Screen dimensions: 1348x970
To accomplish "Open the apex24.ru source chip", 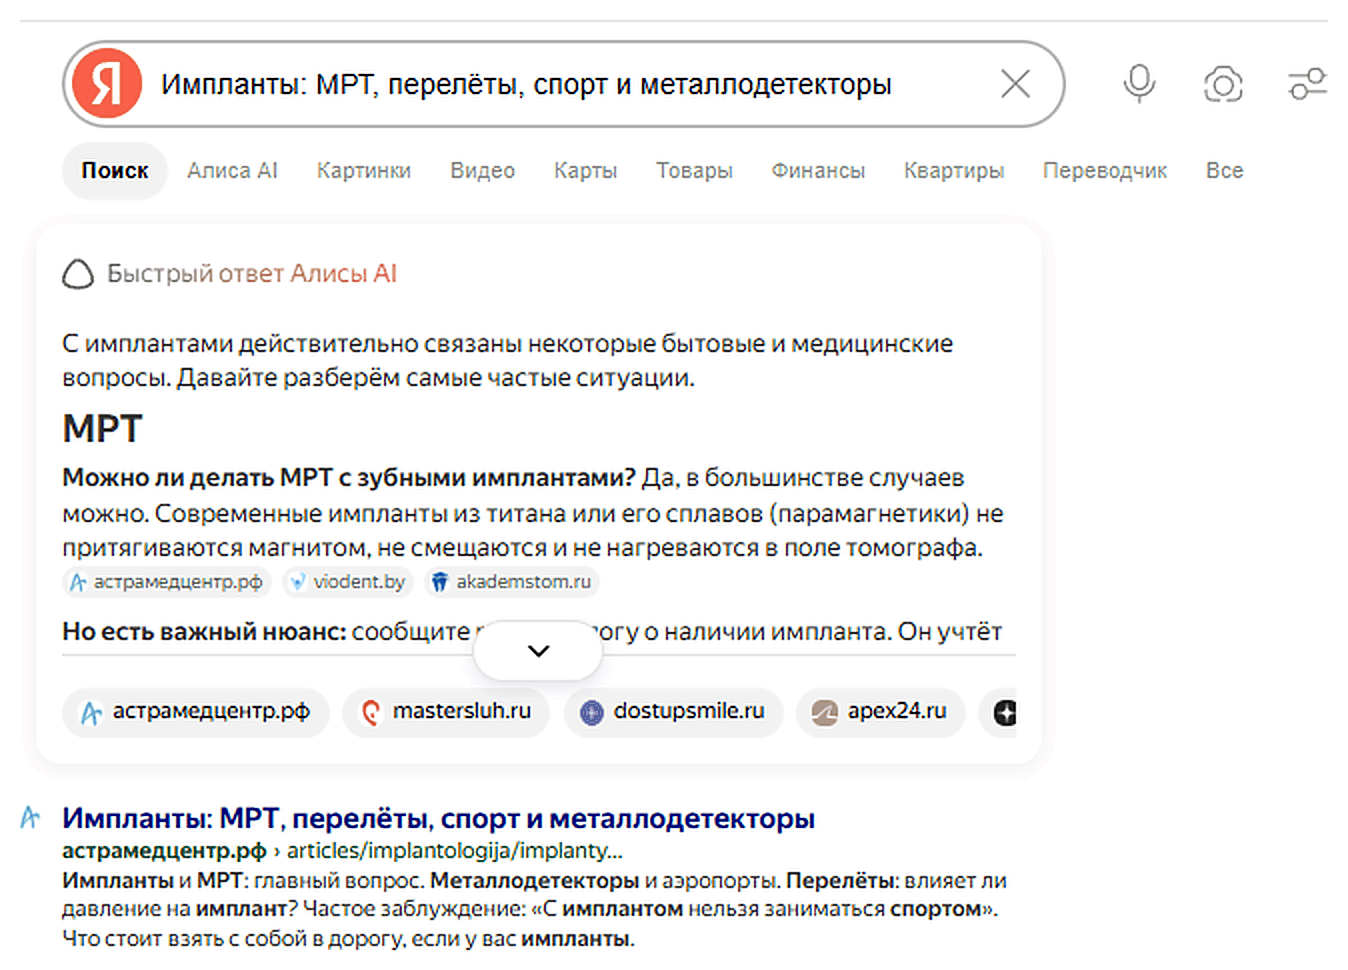I will [880, 712].
